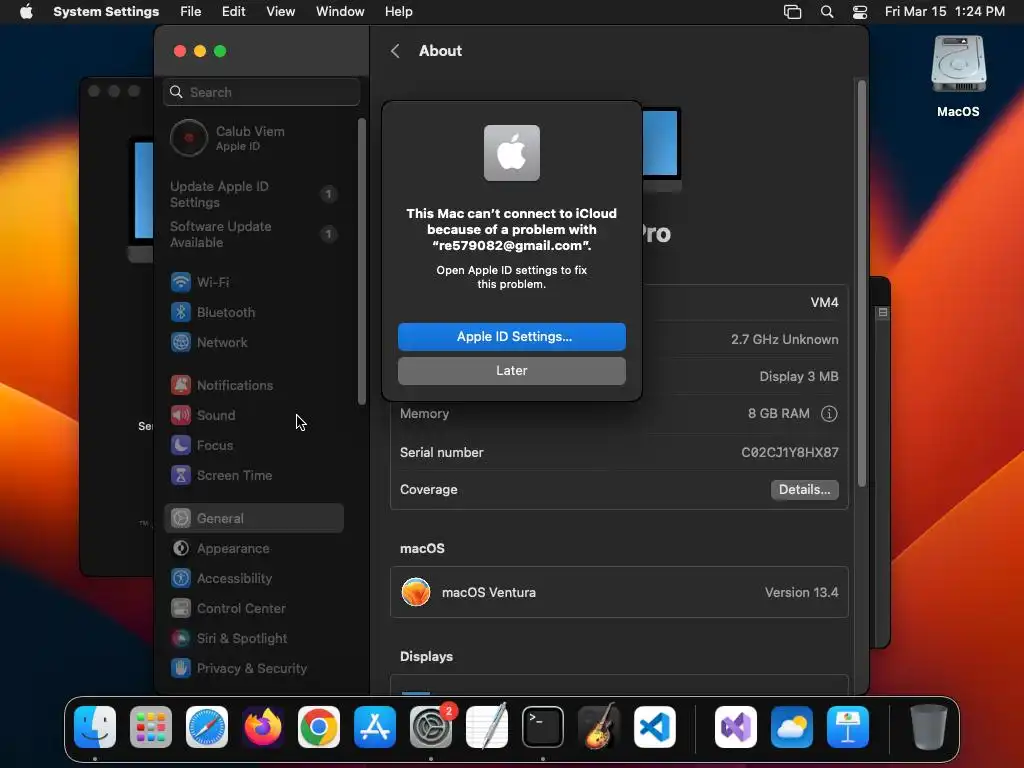
Task: Open Spotlight search in menu bar
Action: click(x=827, y=12)
